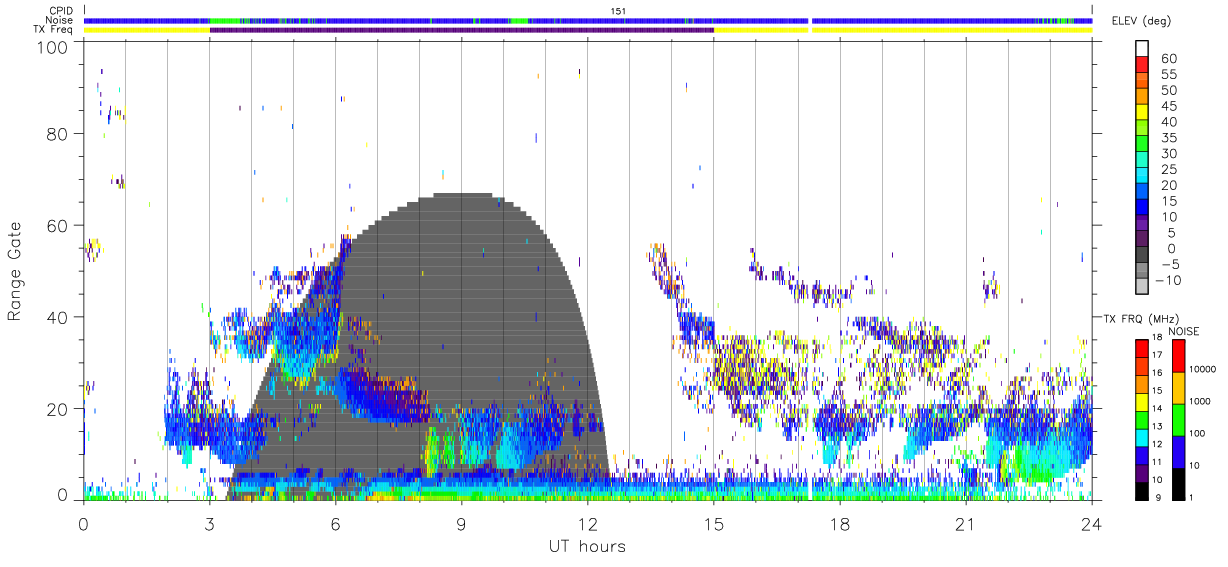Click the "Range Gate" y-axis title
1228x567 pixels.
[15, 270]
